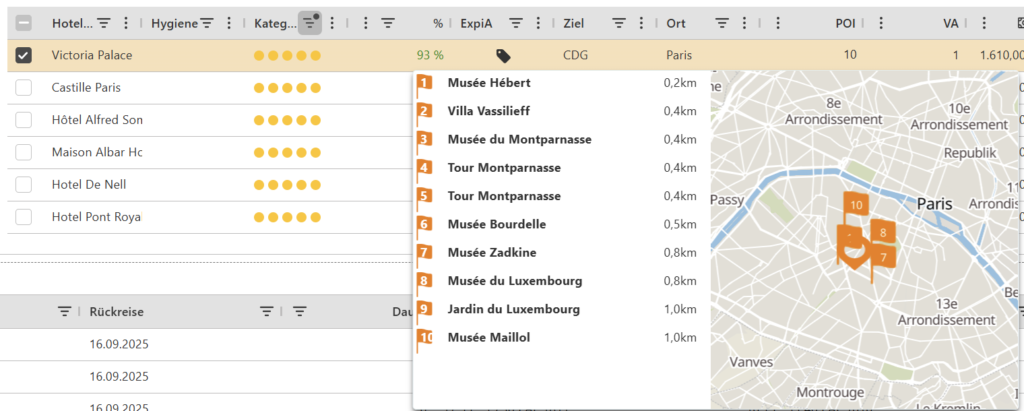1024x411 pixels.
Task: Click the POI count 10 for Victoria Palace
Action: point(850,55)
